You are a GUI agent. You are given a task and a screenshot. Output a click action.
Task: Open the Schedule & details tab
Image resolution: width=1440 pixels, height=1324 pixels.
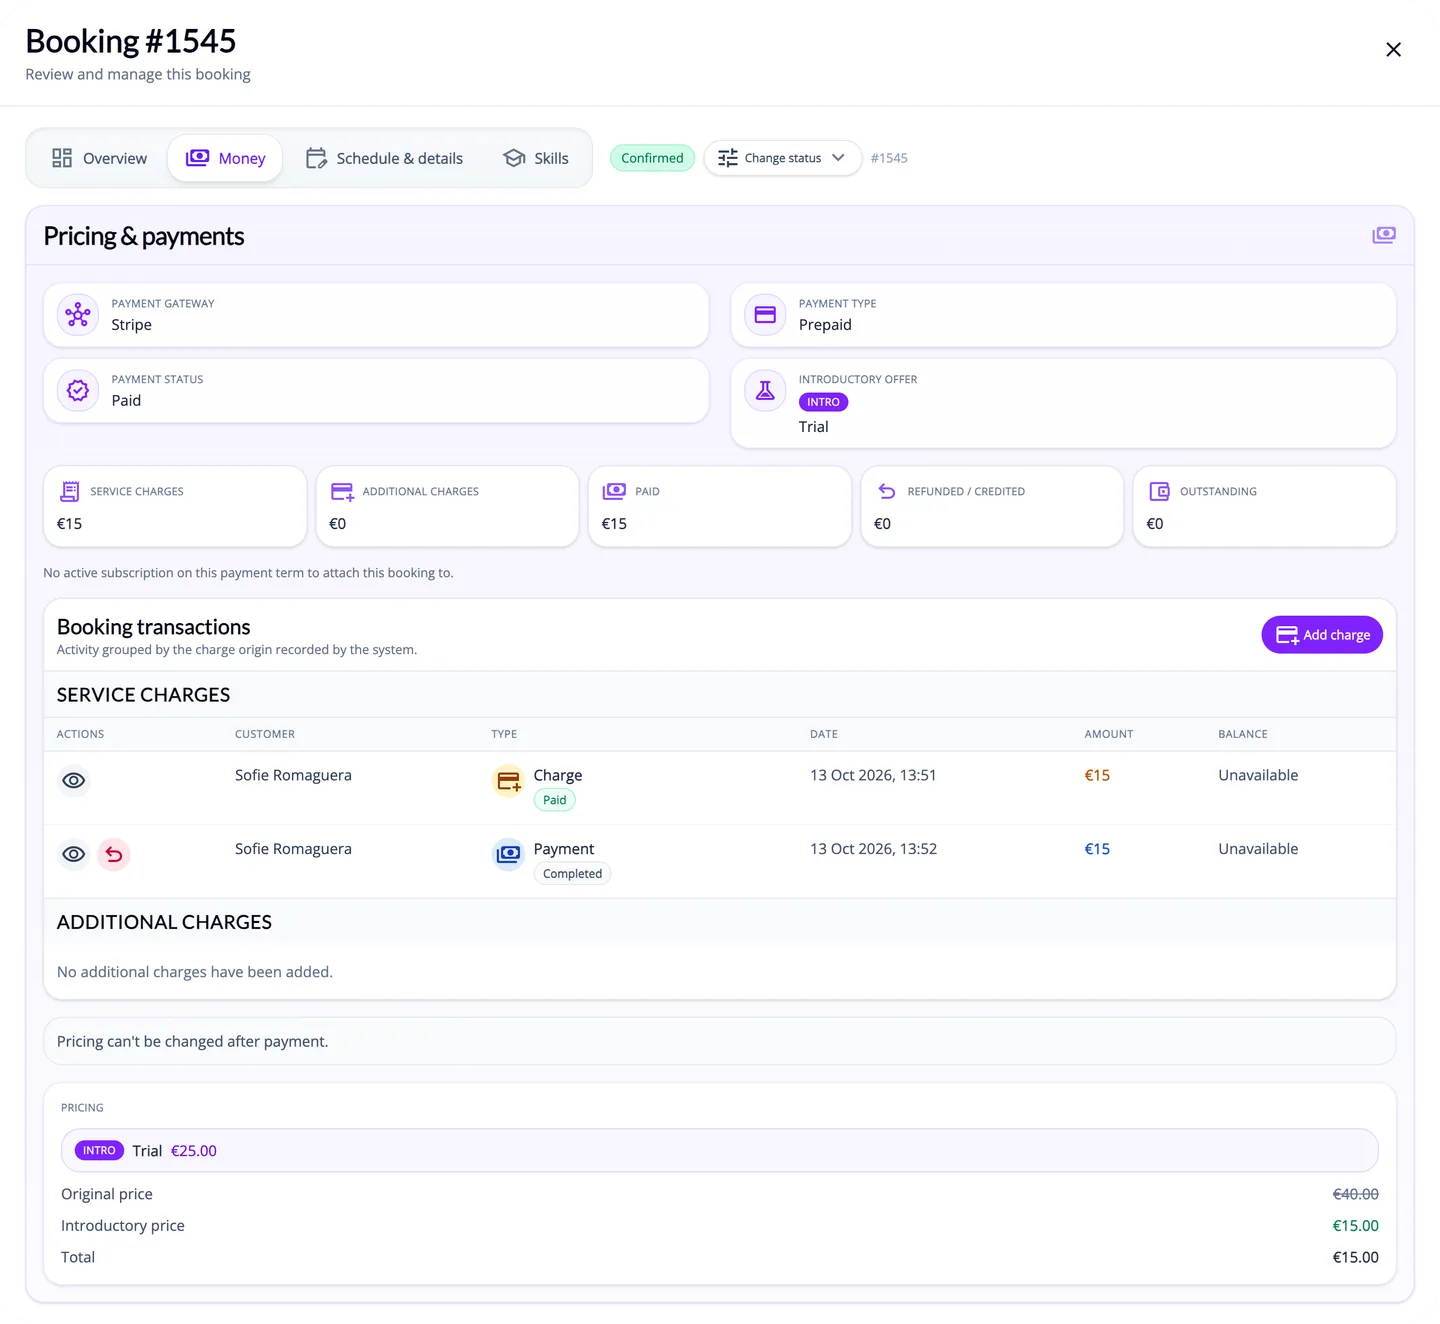(385, 158)
